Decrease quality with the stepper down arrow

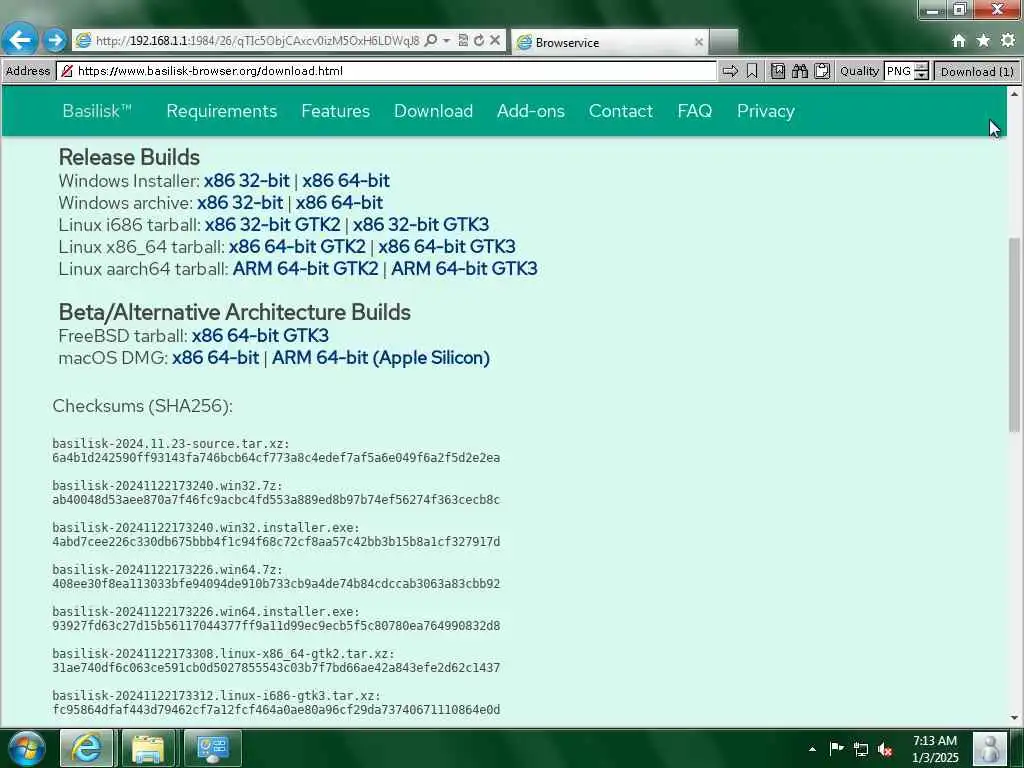click(921, 76)
